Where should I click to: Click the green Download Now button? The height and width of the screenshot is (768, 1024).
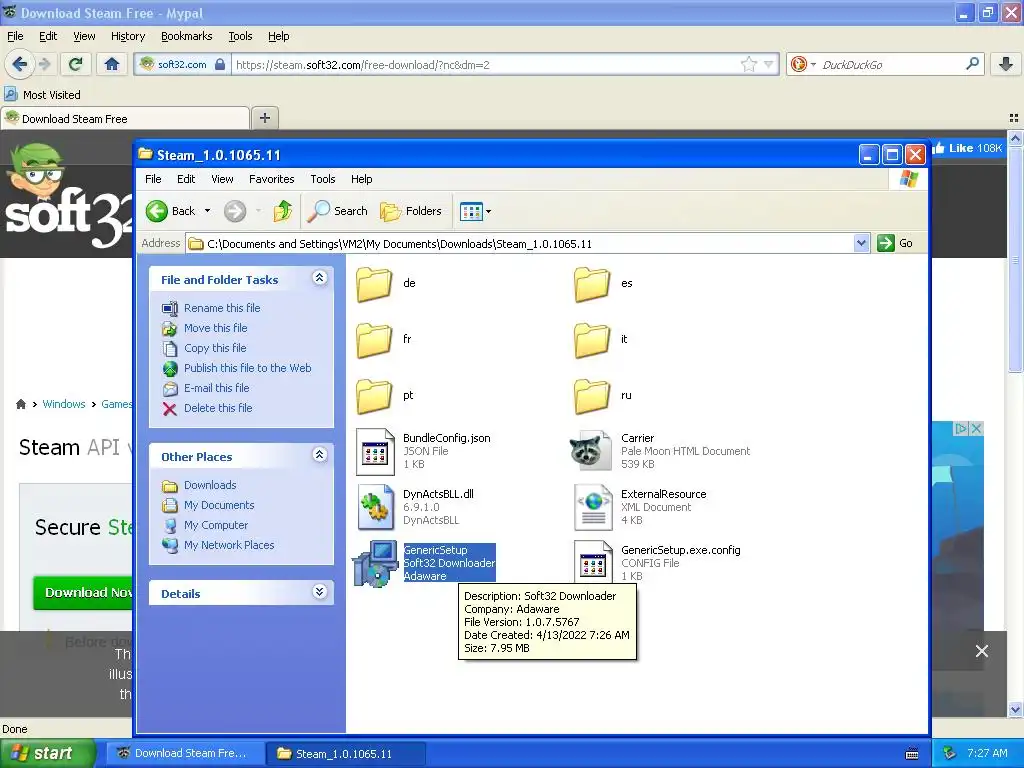point(83,592)
